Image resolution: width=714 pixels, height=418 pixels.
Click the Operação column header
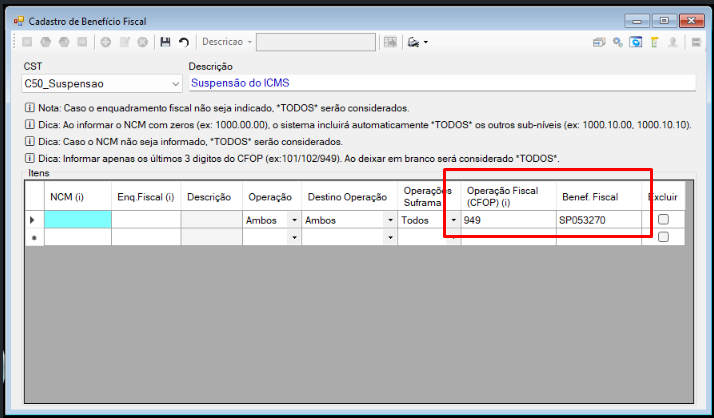point(272,197)
